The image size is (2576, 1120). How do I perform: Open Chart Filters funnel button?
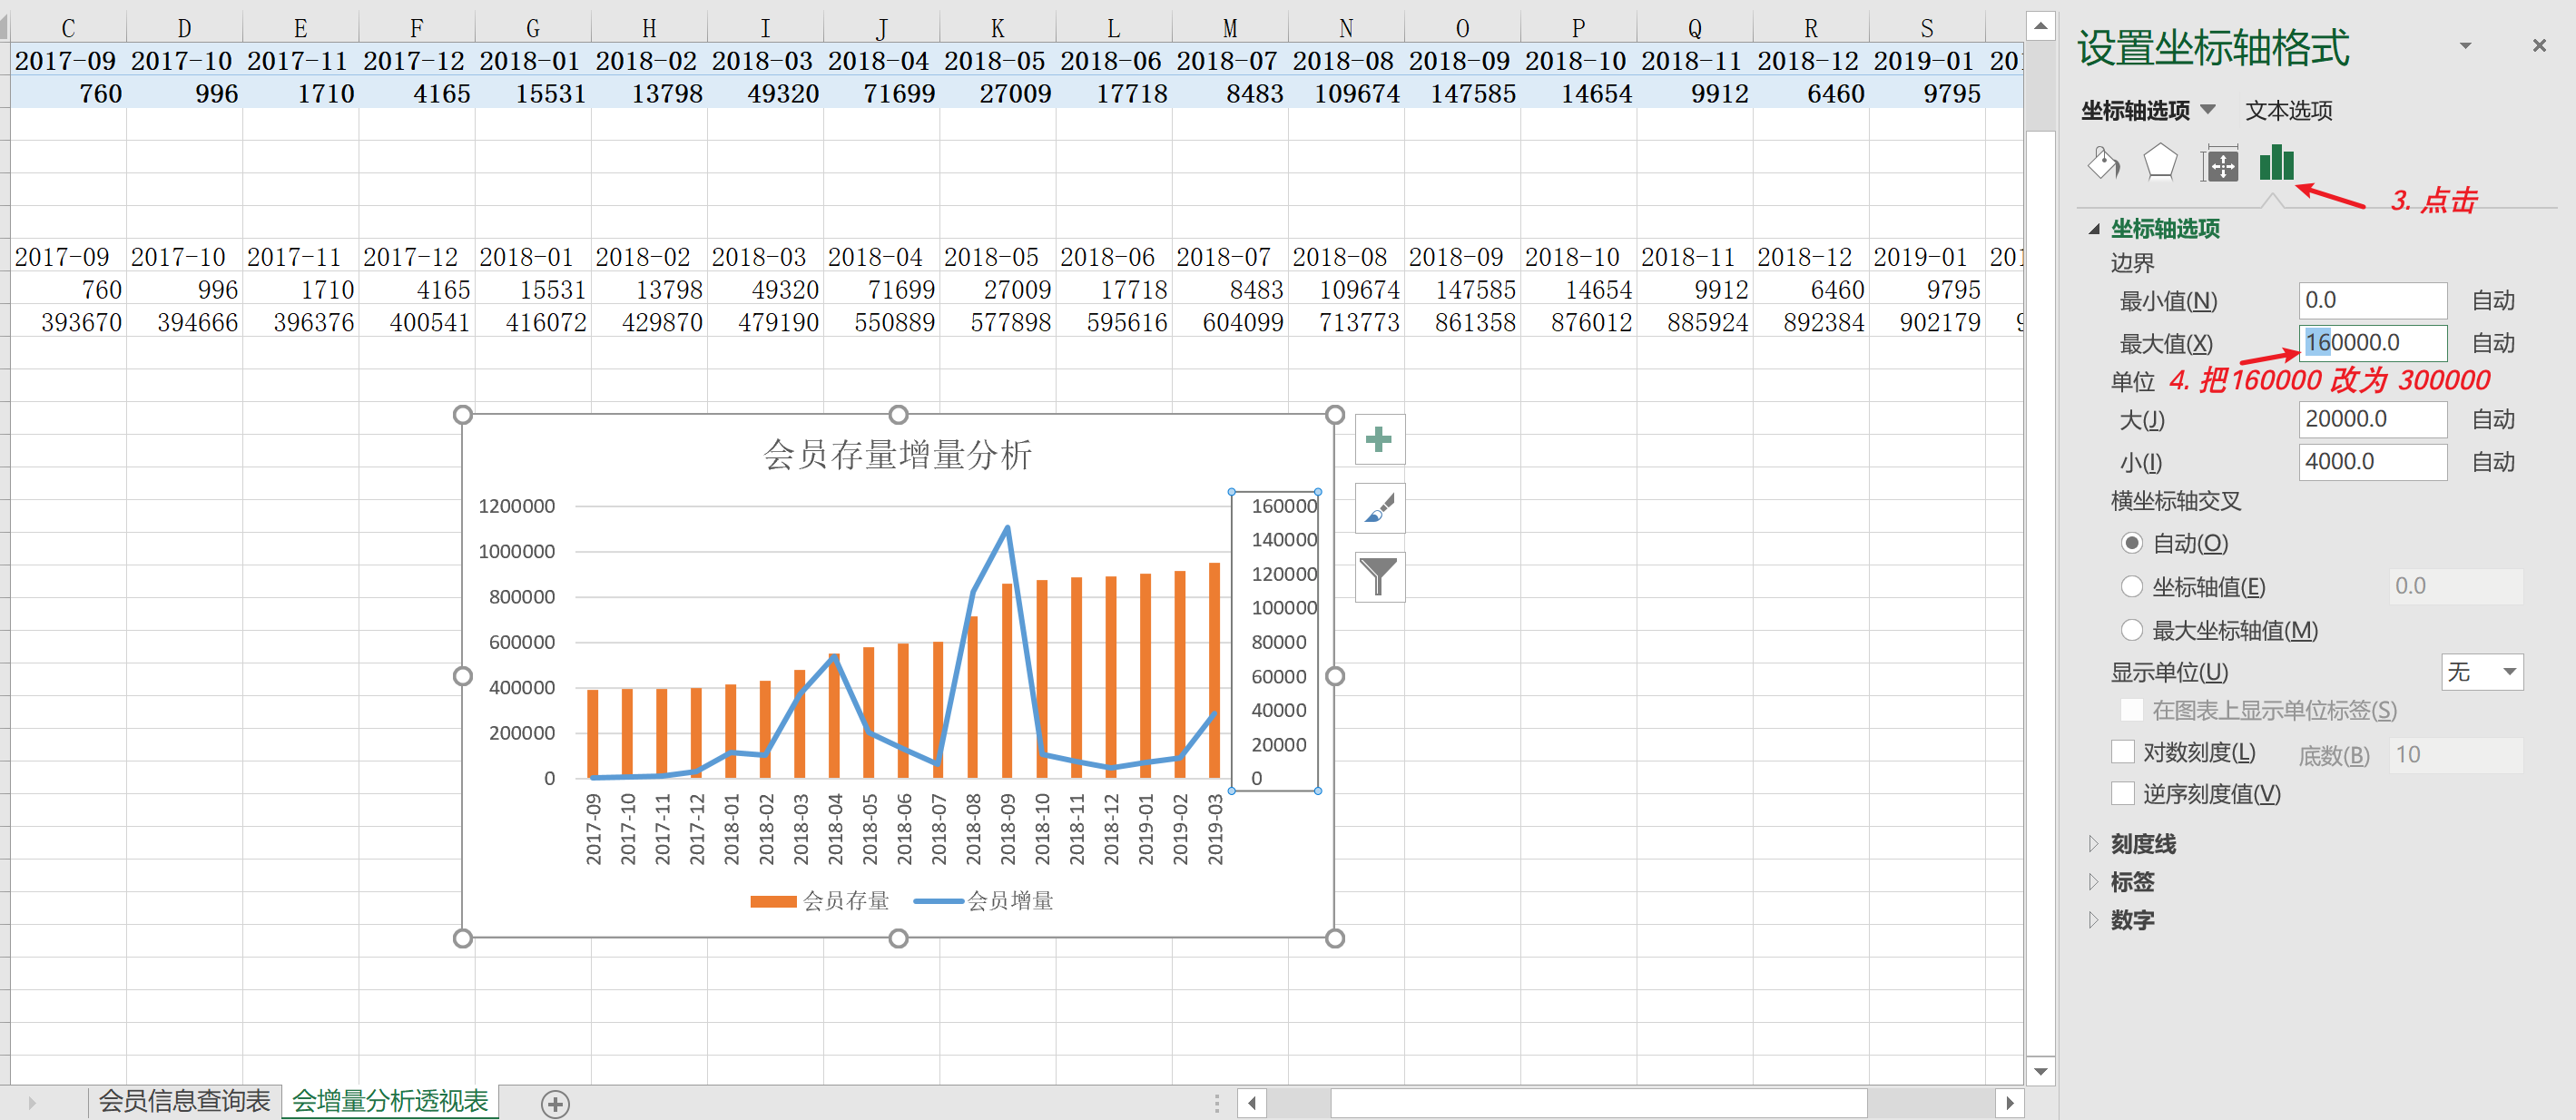pos(1379,577)
